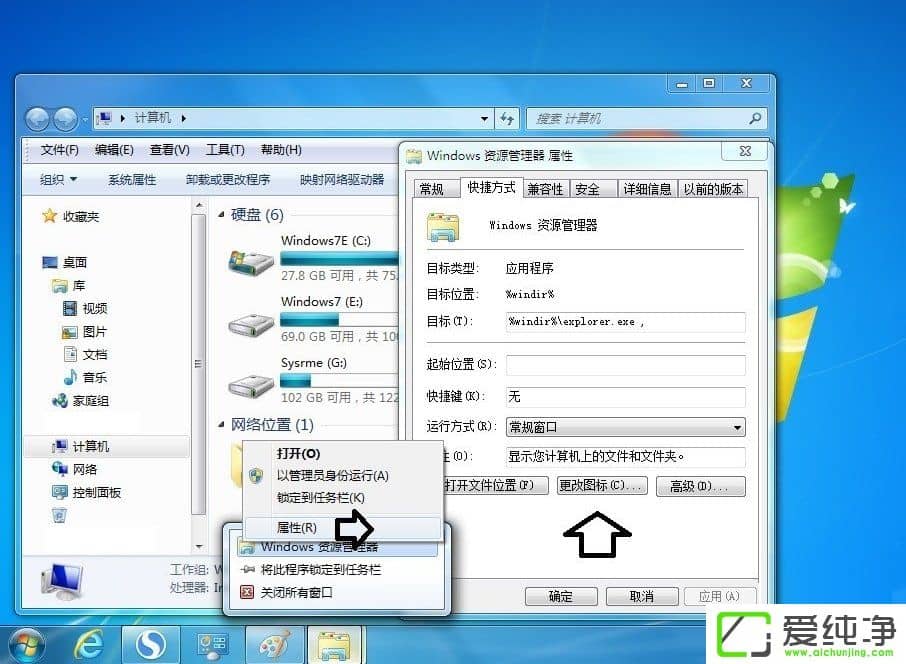Click the Forward navigation arrow in Explorer
Image resolution: width=906 pixels, height=664 pixels.
click(x=65, y=119)
